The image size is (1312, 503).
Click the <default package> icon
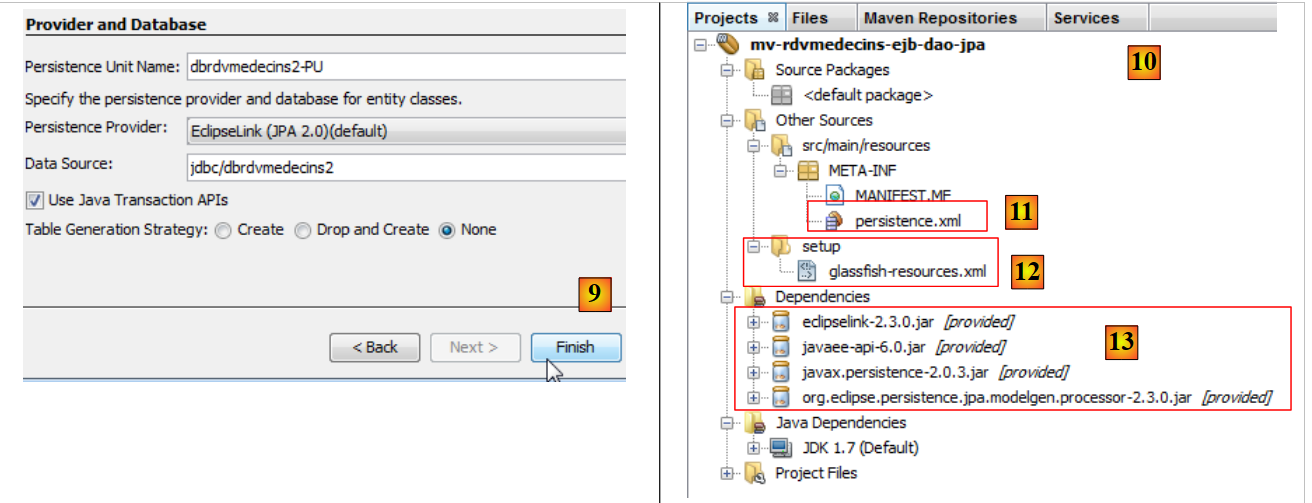(782, 95)
